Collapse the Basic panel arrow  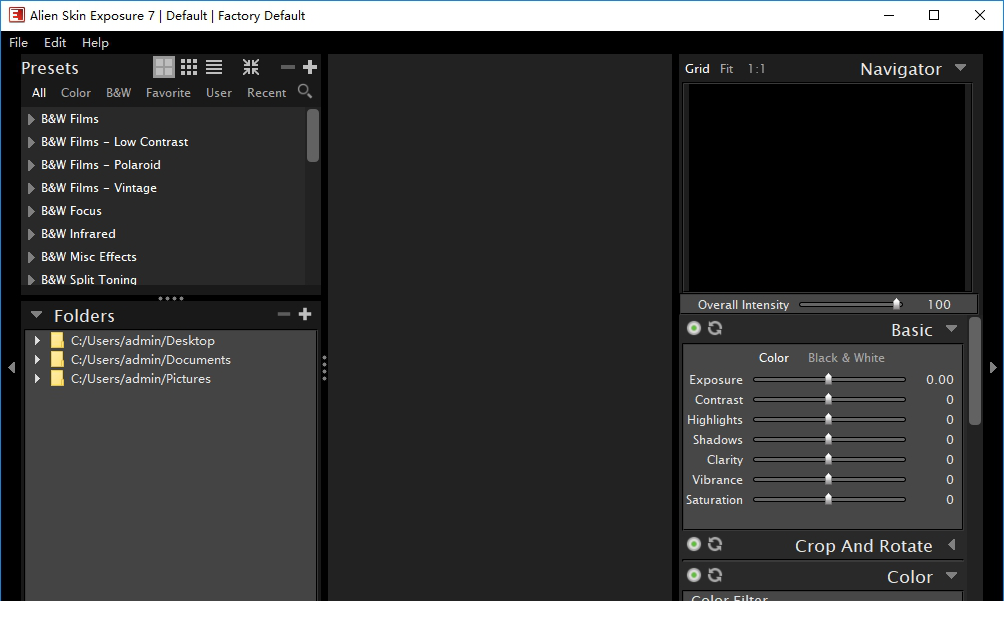pos(951,329)
